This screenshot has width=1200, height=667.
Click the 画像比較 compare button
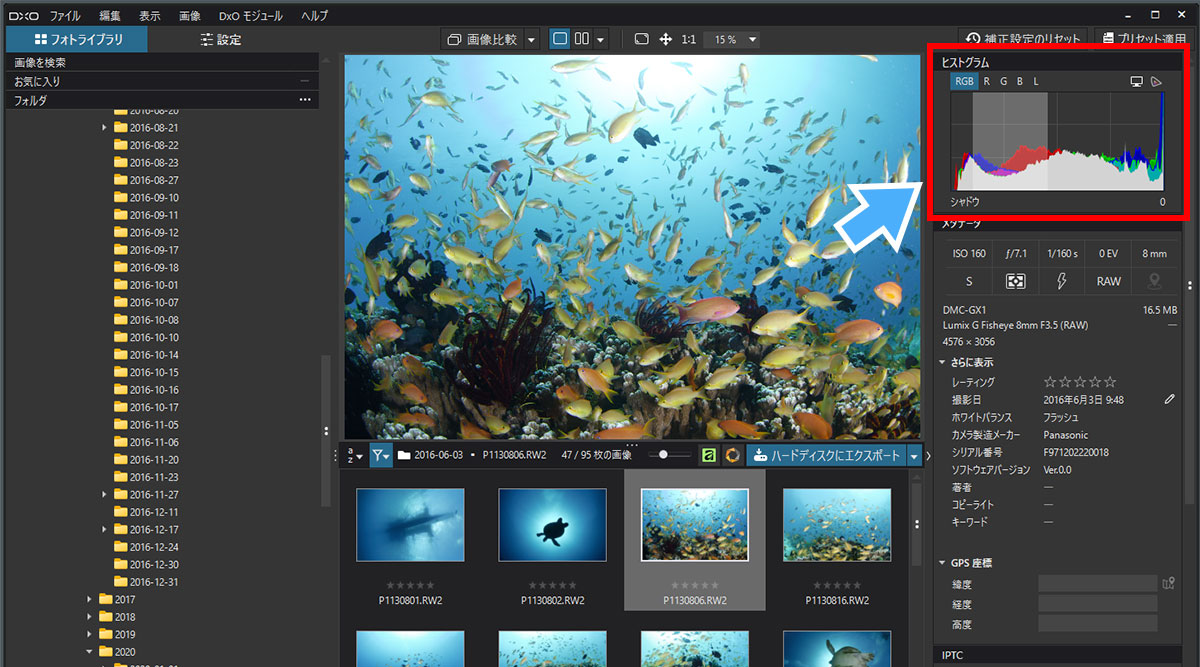[482, 40]
